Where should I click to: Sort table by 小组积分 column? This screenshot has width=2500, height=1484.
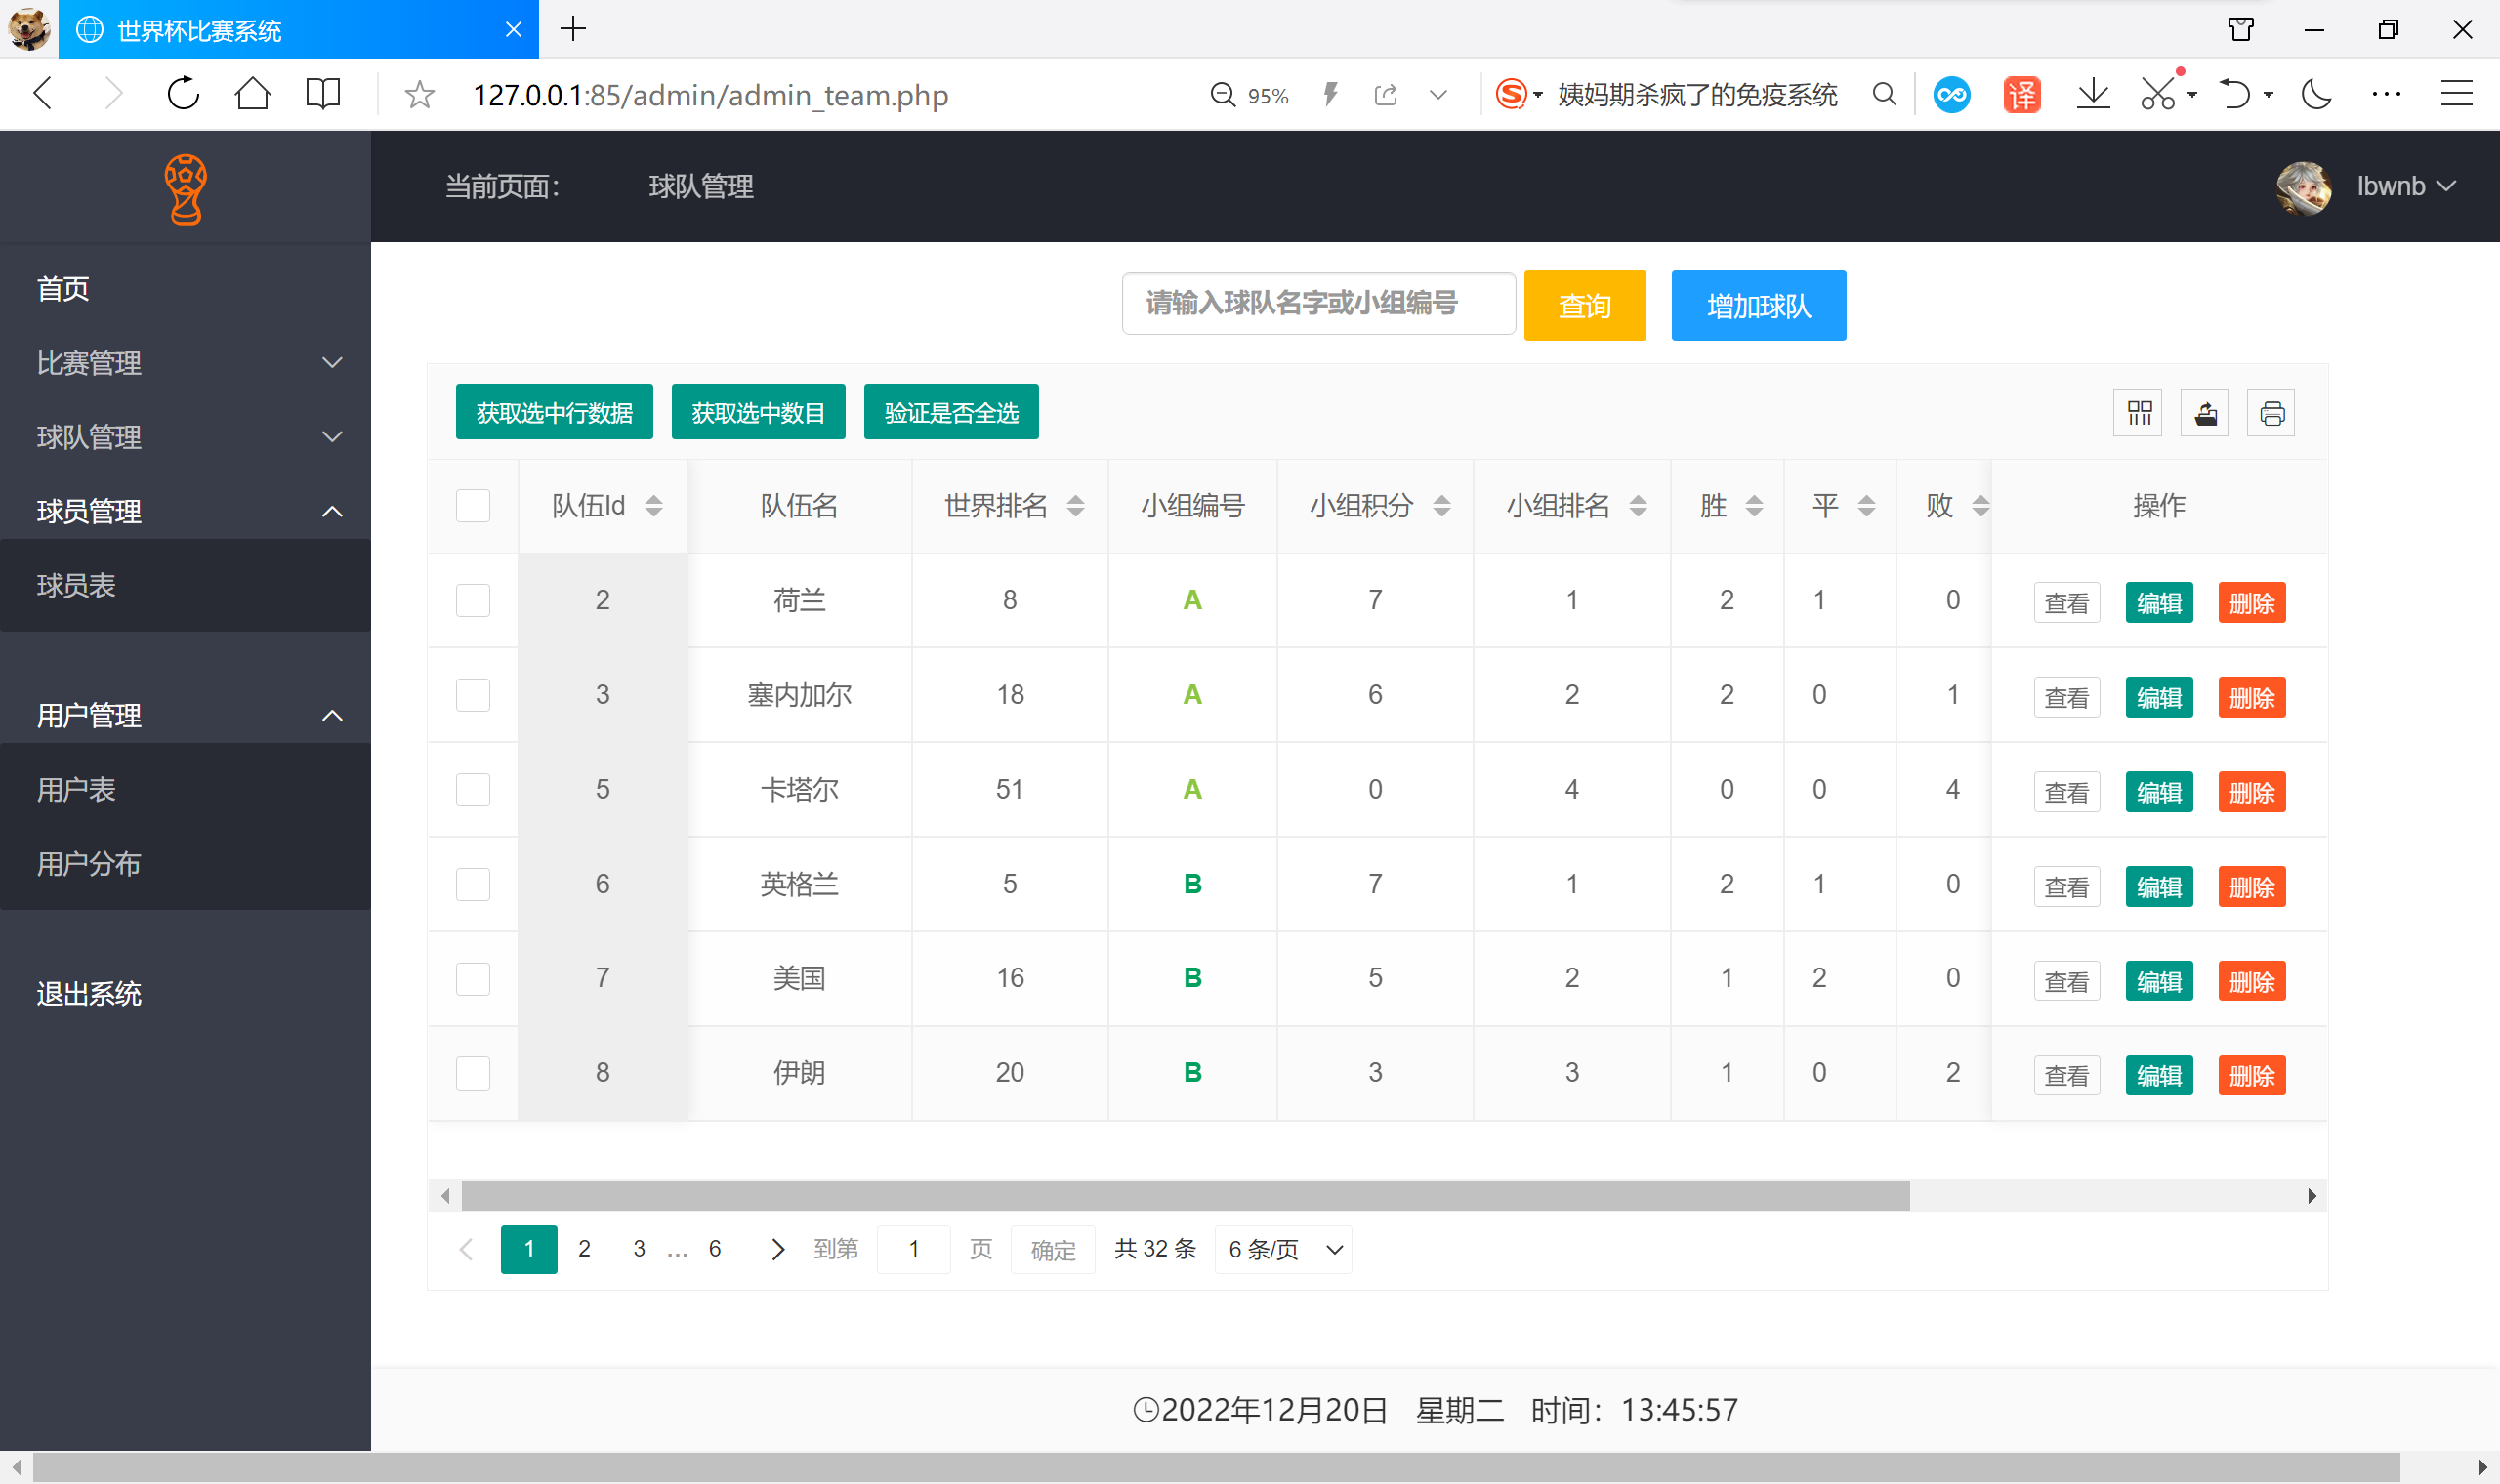[1442, 506]
